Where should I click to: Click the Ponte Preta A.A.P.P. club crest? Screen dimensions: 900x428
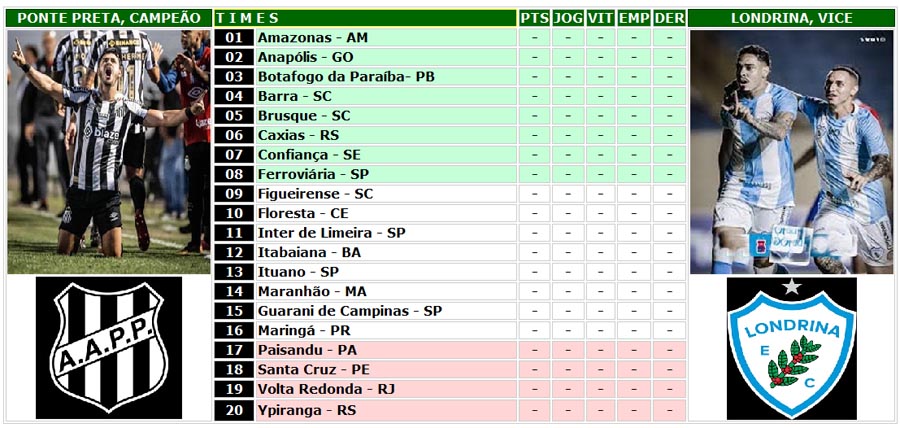point(109,348)
